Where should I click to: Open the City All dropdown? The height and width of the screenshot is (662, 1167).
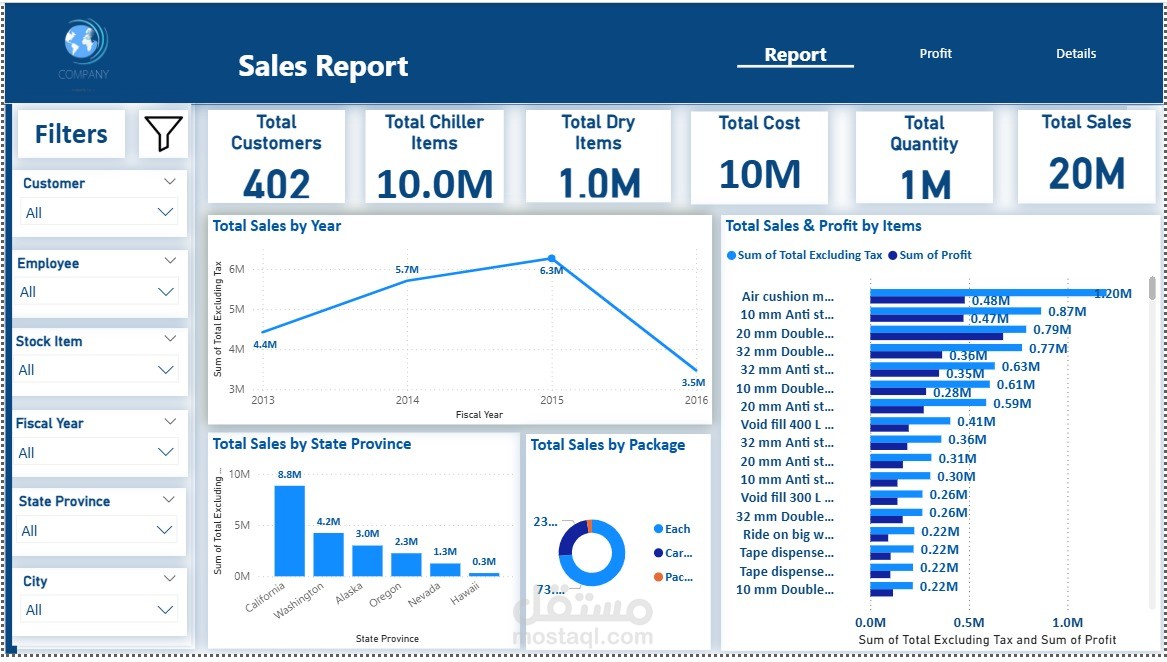coord(99,610)
